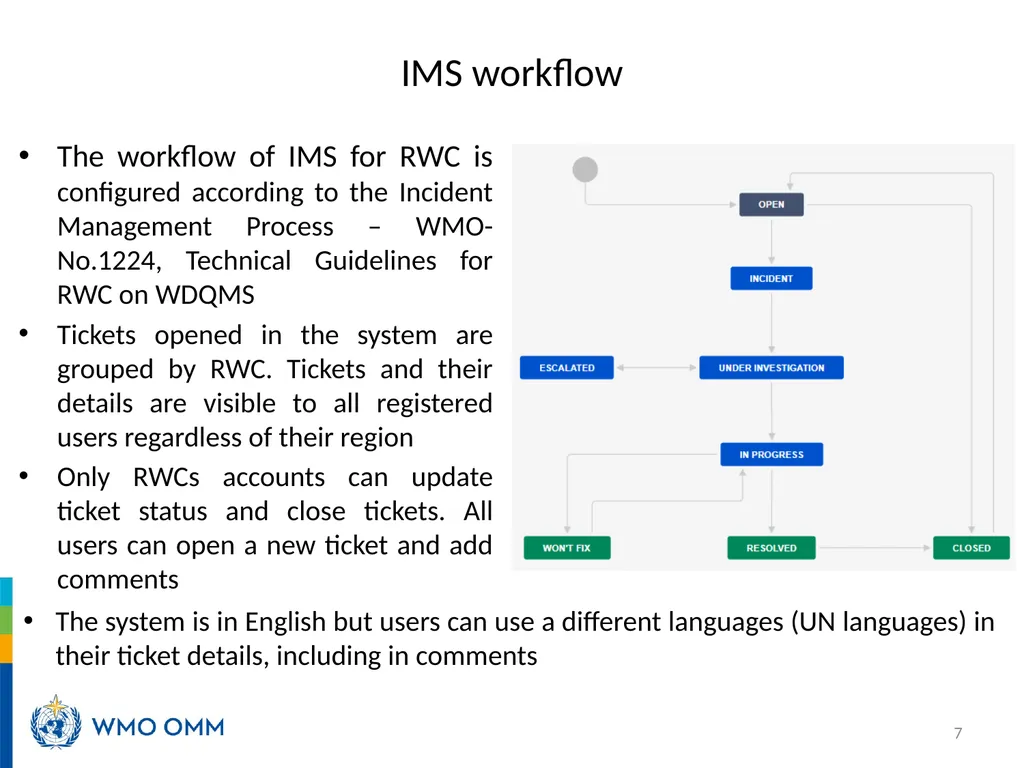1024x768 pixels.
Task: Select the IN PROGRESS status box
Action: (771, 455)
